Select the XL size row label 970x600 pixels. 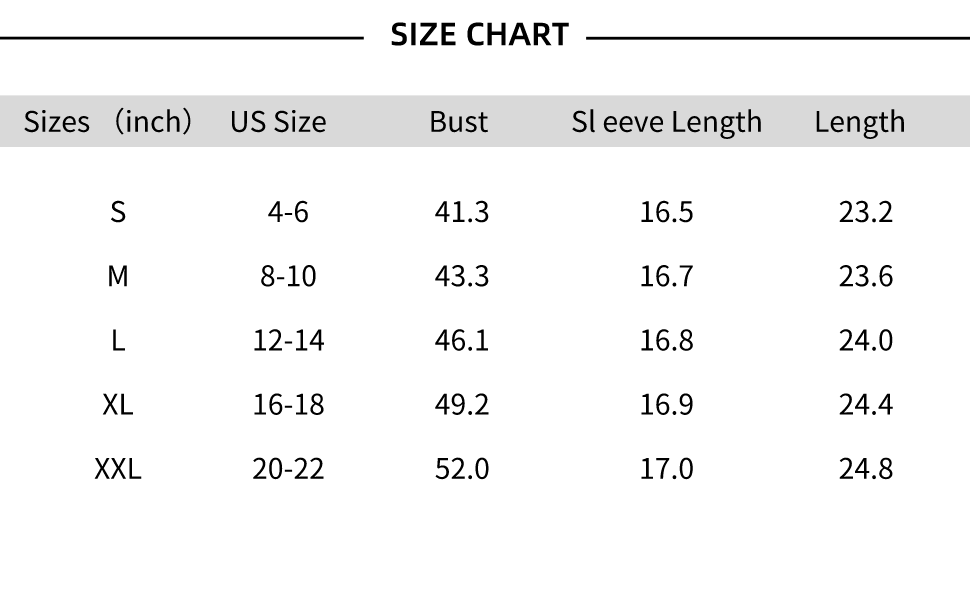118,404
